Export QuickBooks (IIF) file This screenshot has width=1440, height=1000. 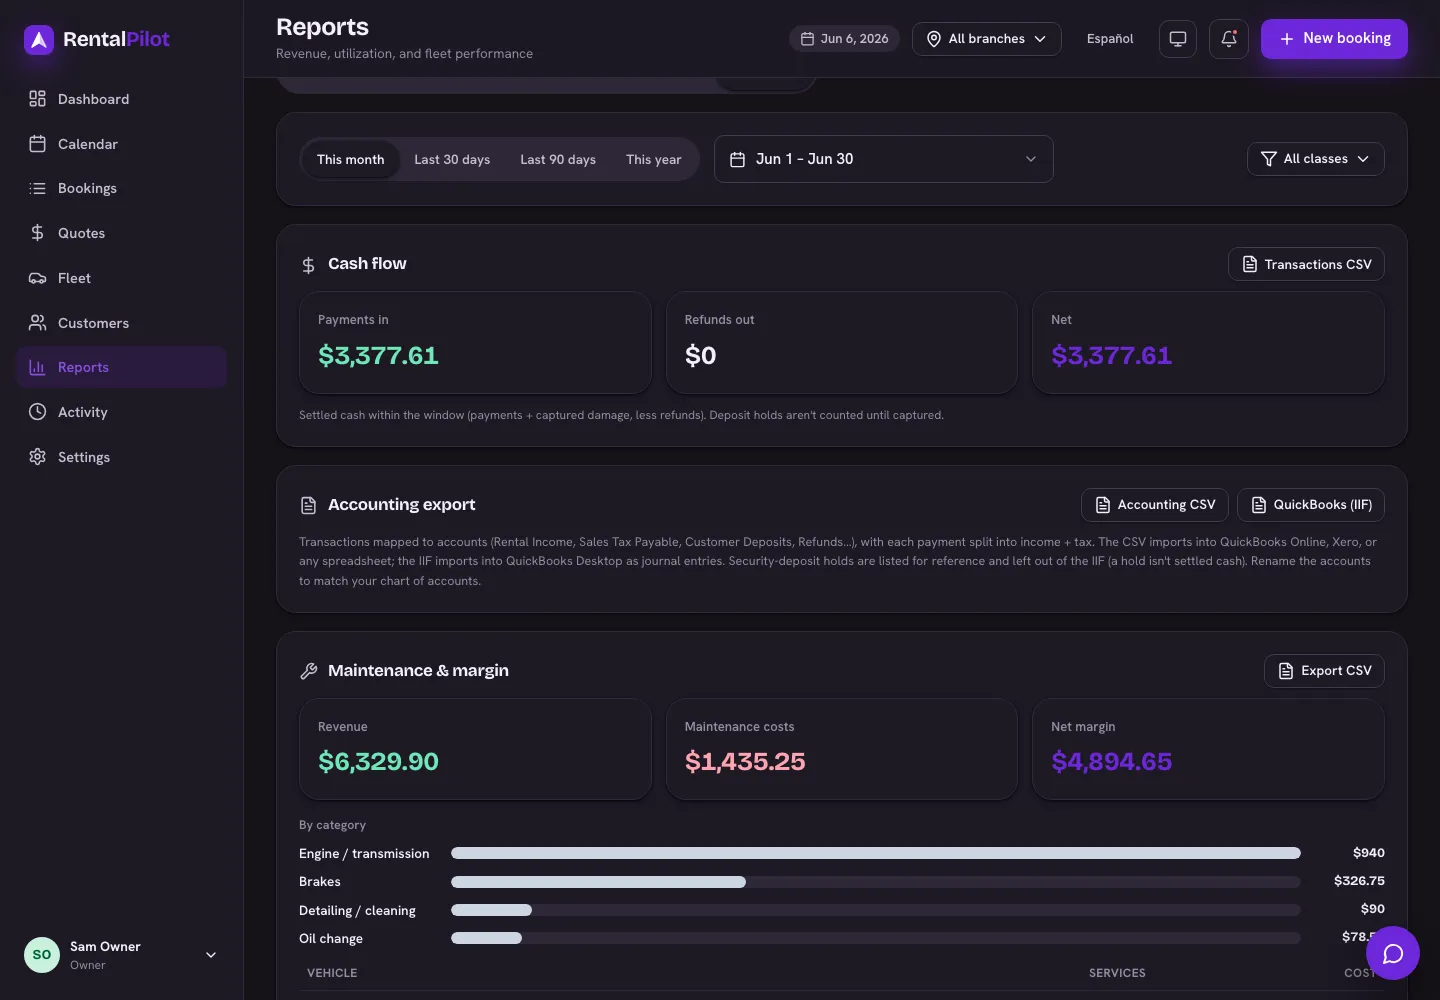click(1311, 505)
